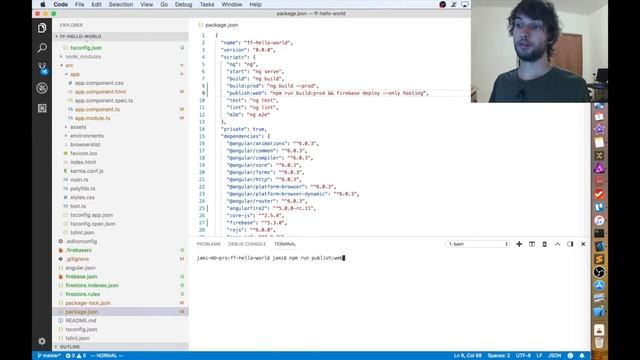
Task: Open README.md in the explorer
Action: pyautogui.click(x=80, y=321)
